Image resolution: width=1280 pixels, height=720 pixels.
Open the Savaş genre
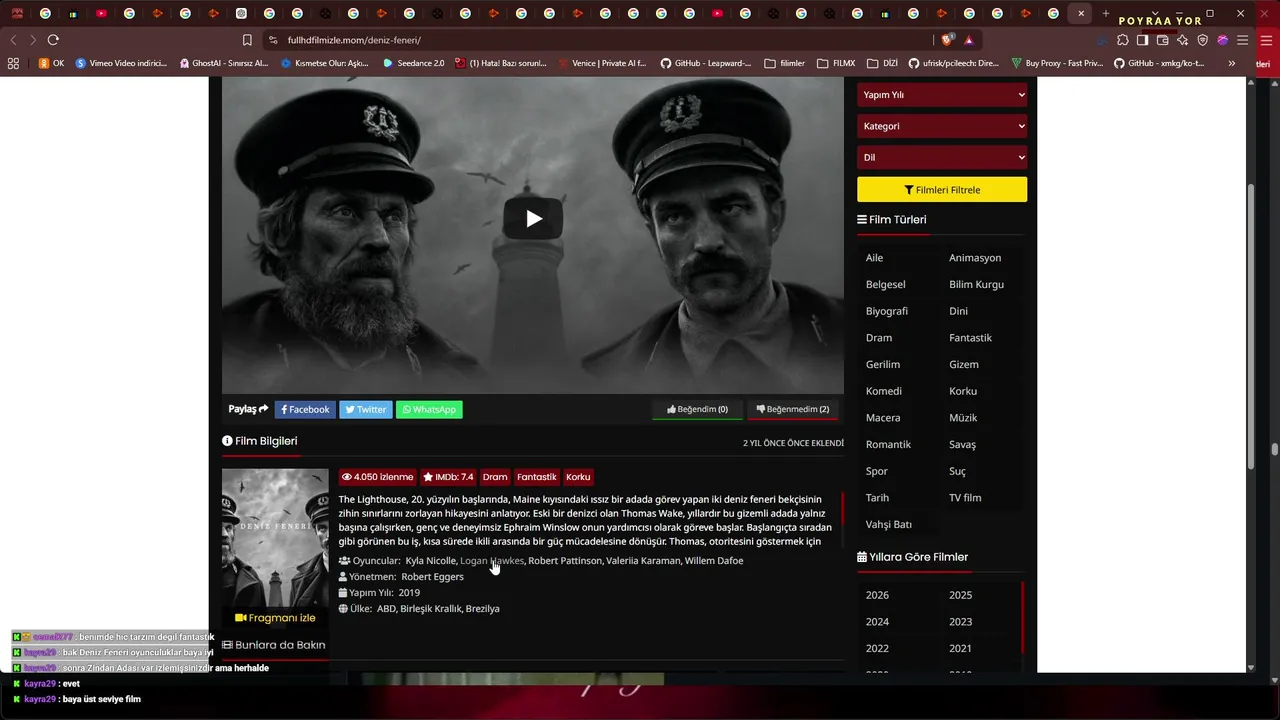coord(962,444)
